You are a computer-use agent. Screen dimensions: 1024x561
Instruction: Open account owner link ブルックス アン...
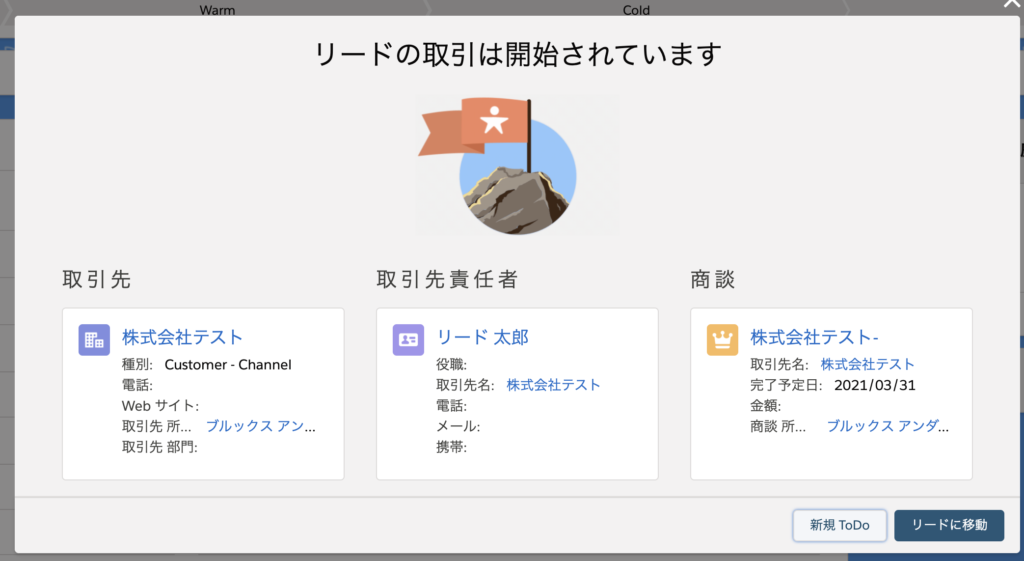261,426
